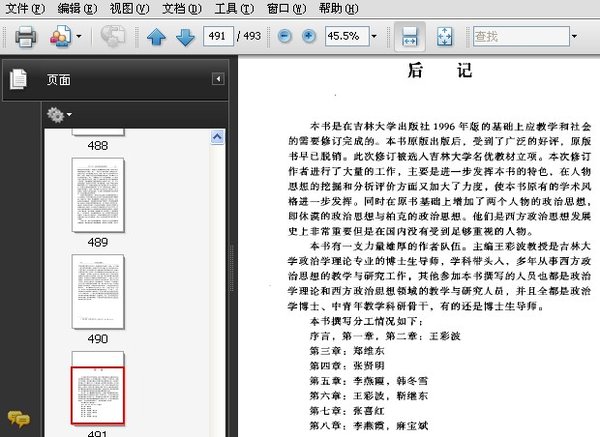Open the 文件 menu
Screen dimensions: 600x437
pyautogui.click(x=24, y=8)
